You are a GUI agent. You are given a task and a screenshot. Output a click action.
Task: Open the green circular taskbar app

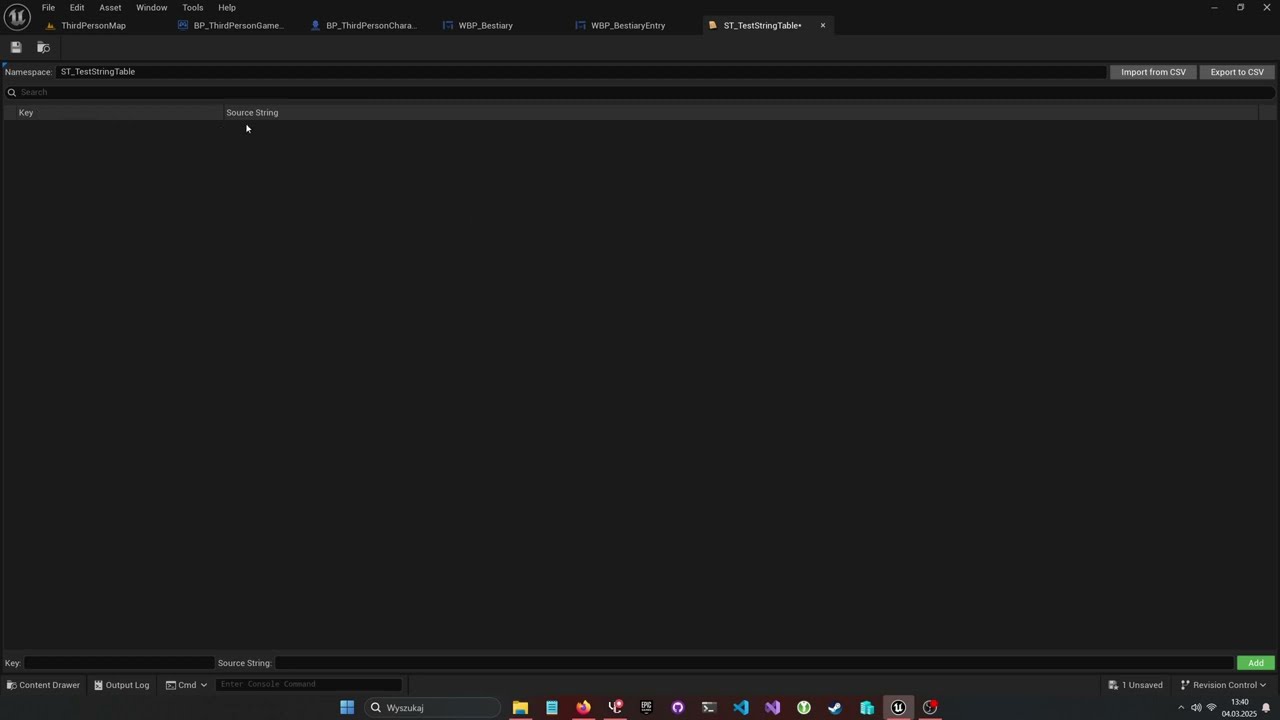coord(804,708)
